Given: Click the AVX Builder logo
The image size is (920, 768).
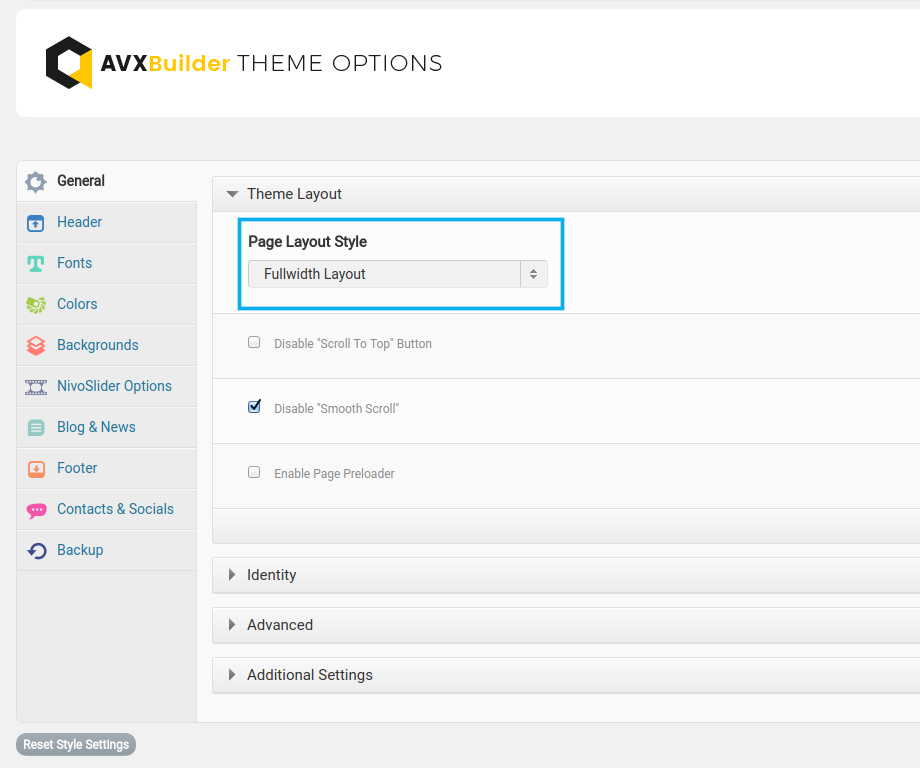Looking at the screenshot, I should click(x=69, y=63).
